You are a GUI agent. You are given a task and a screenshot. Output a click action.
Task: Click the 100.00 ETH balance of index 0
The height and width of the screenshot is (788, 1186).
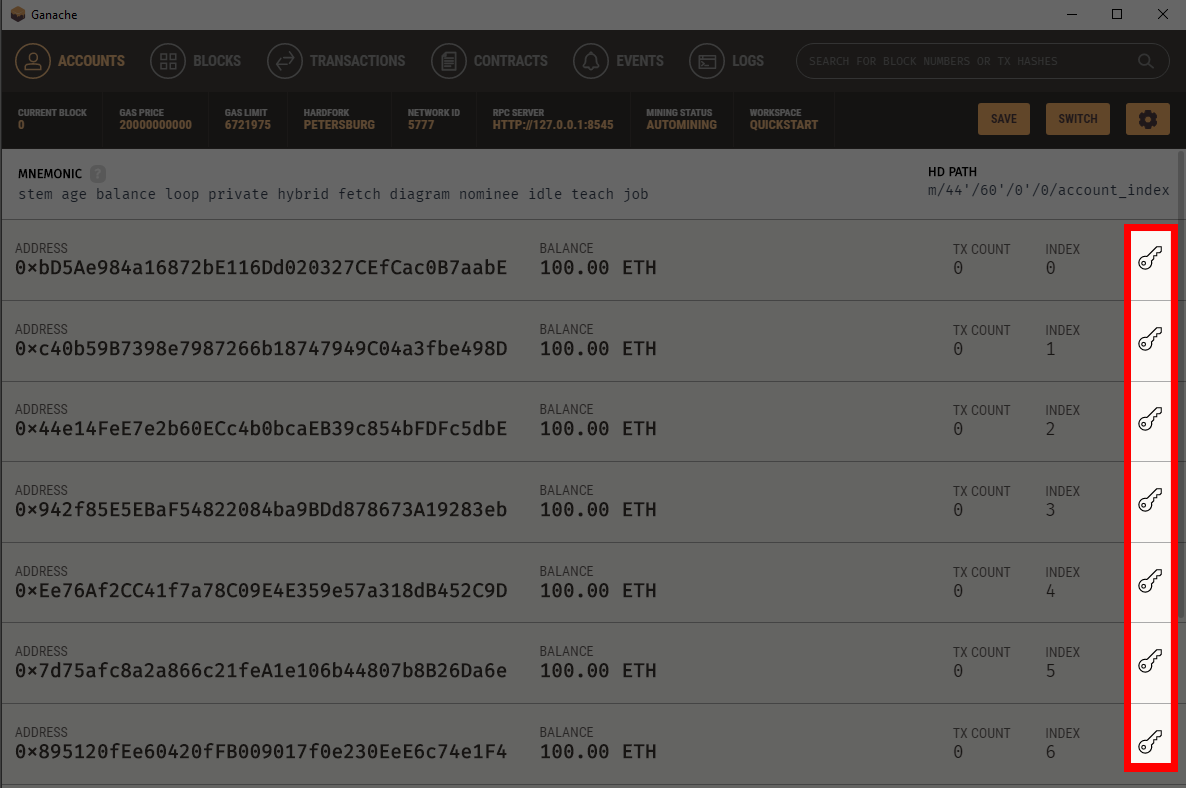(x=598, y=268)
